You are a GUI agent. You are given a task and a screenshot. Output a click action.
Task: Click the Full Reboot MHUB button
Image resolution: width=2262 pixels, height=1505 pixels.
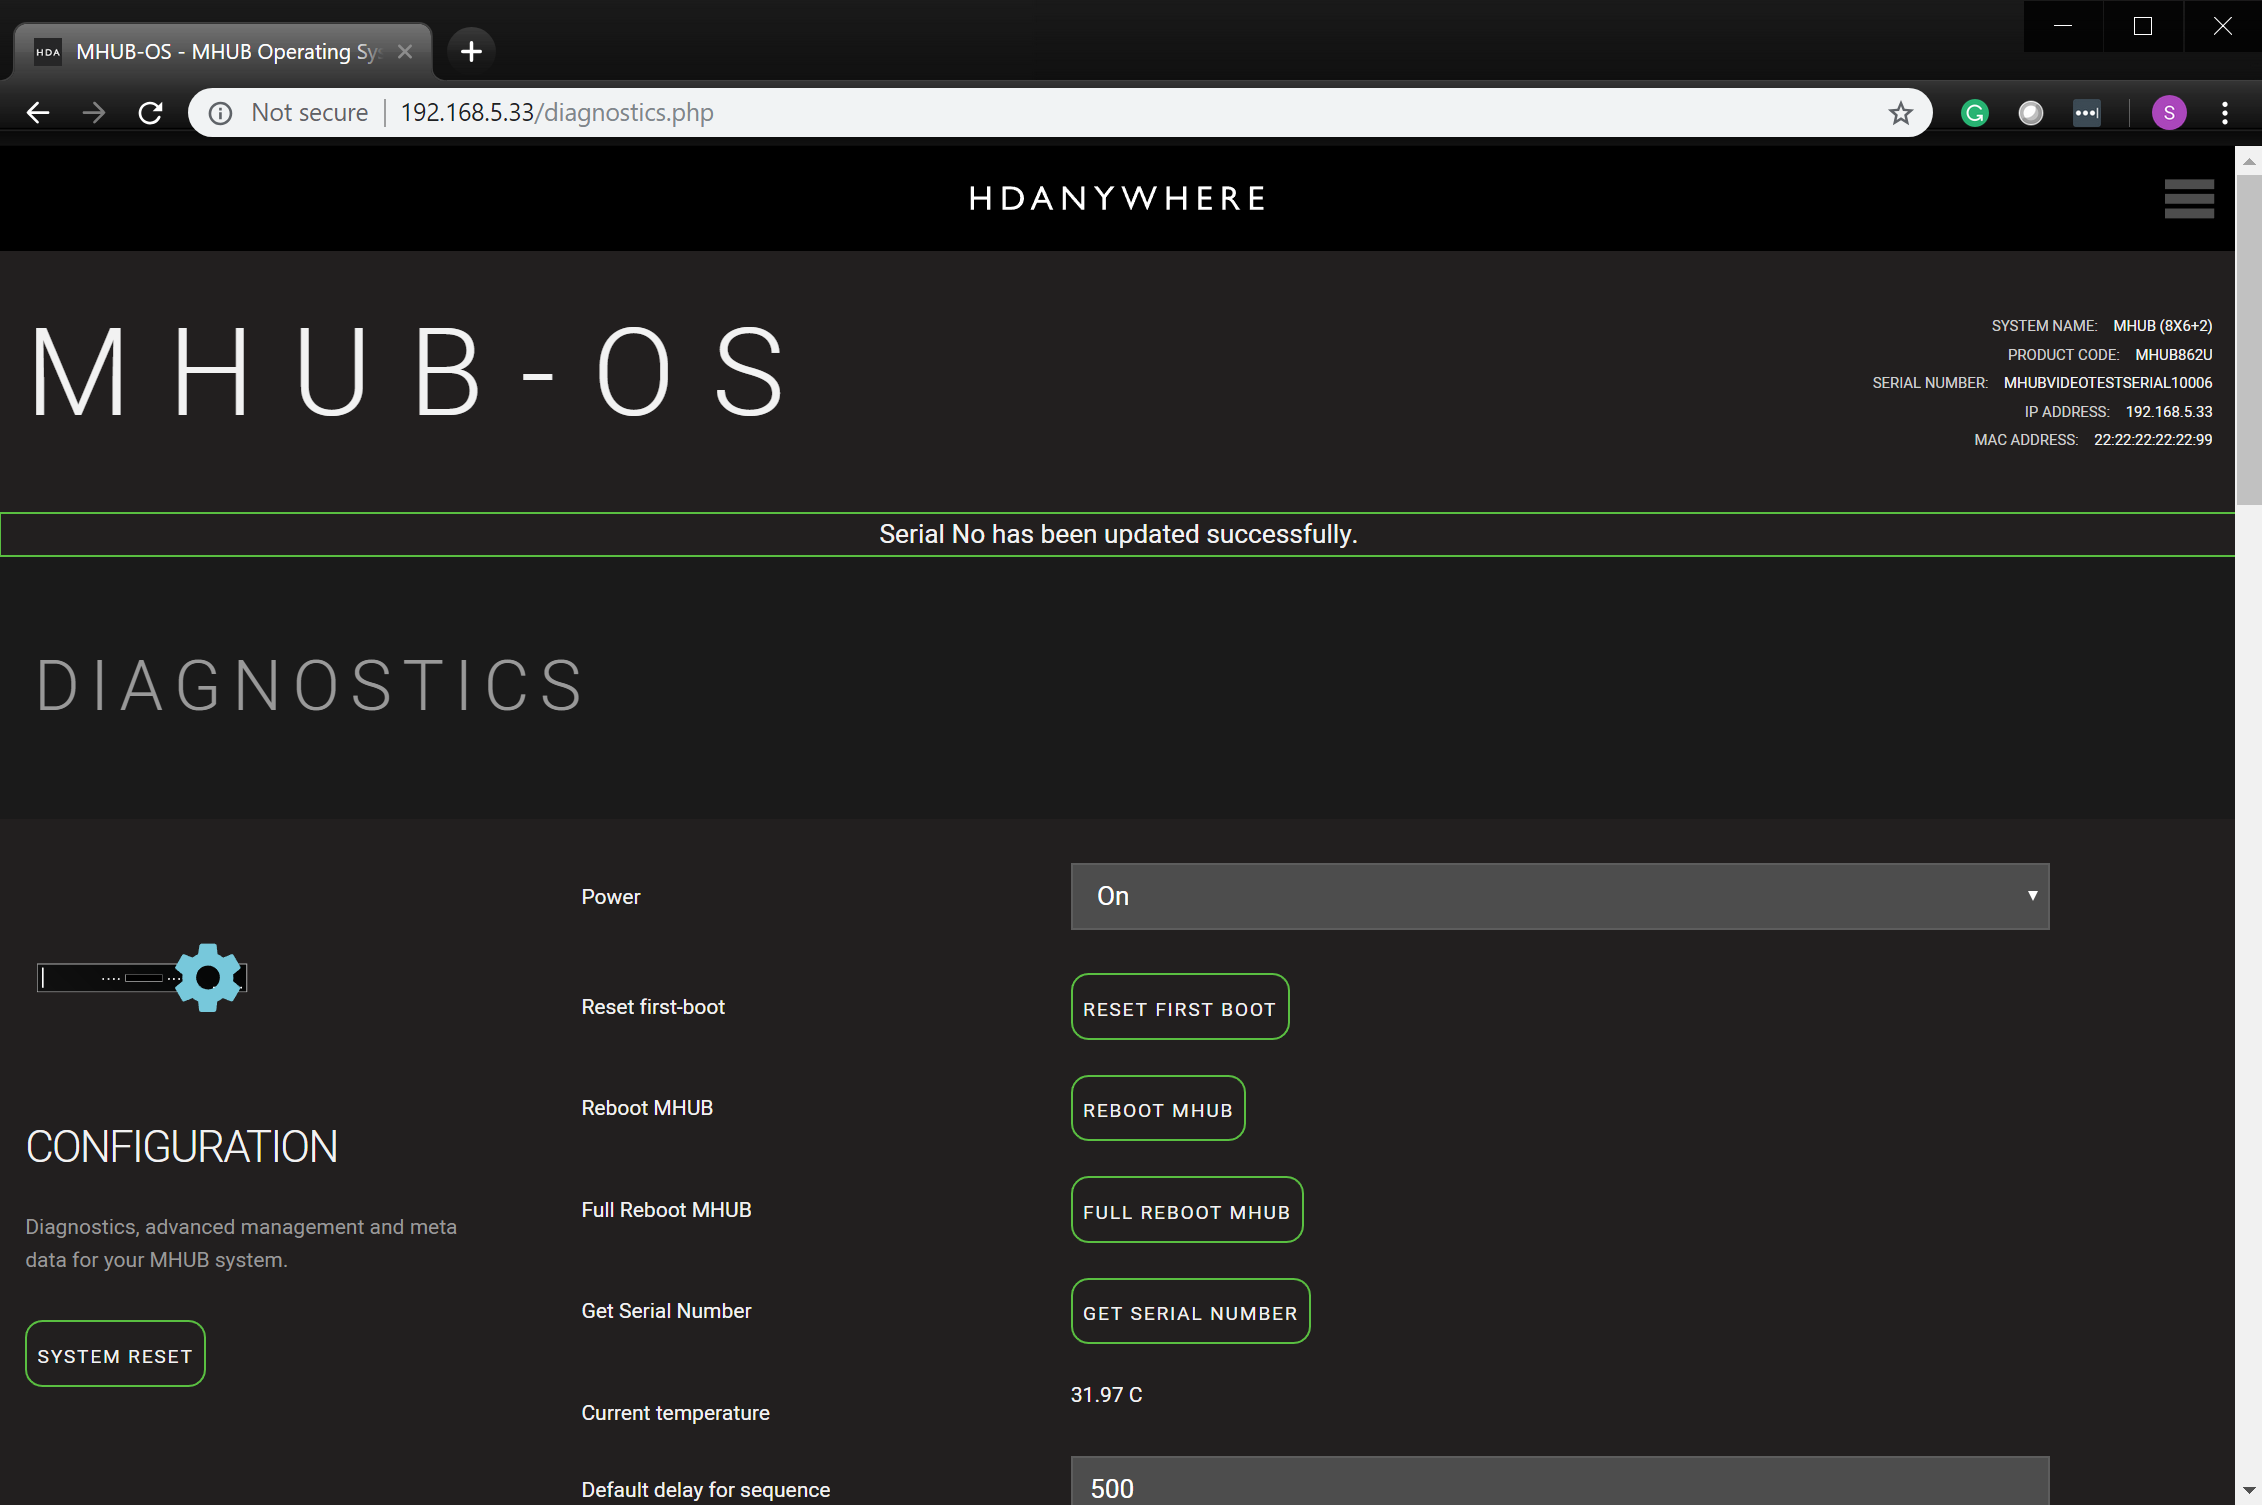[1187, 1211]
